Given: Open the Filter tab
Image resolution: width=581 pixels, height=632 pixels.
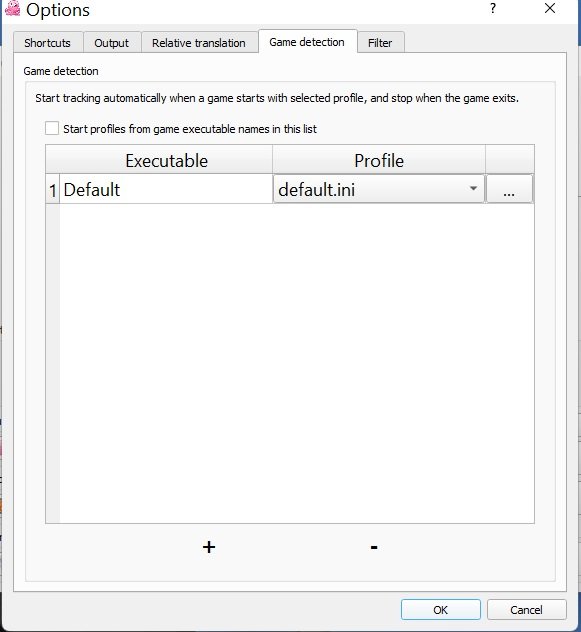Looking at the screenshot, I should tap(380, 43).
